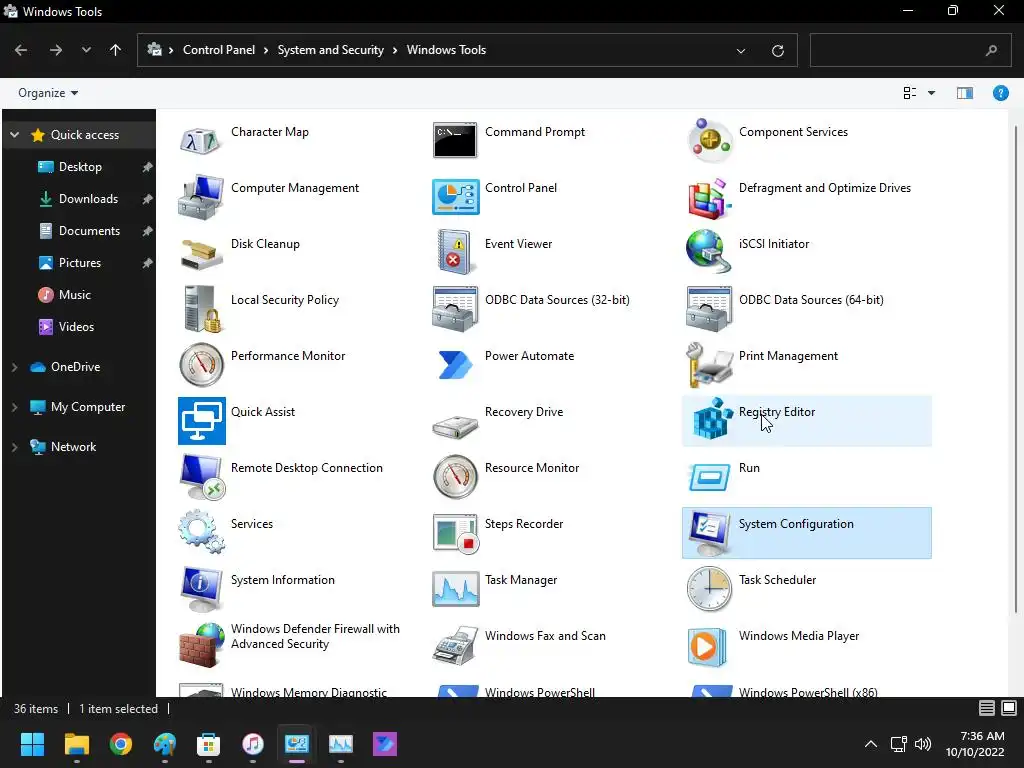Switch to details view in status bar
The width and height of the screenshot is (1024, 768).
(x=987, y=708)
